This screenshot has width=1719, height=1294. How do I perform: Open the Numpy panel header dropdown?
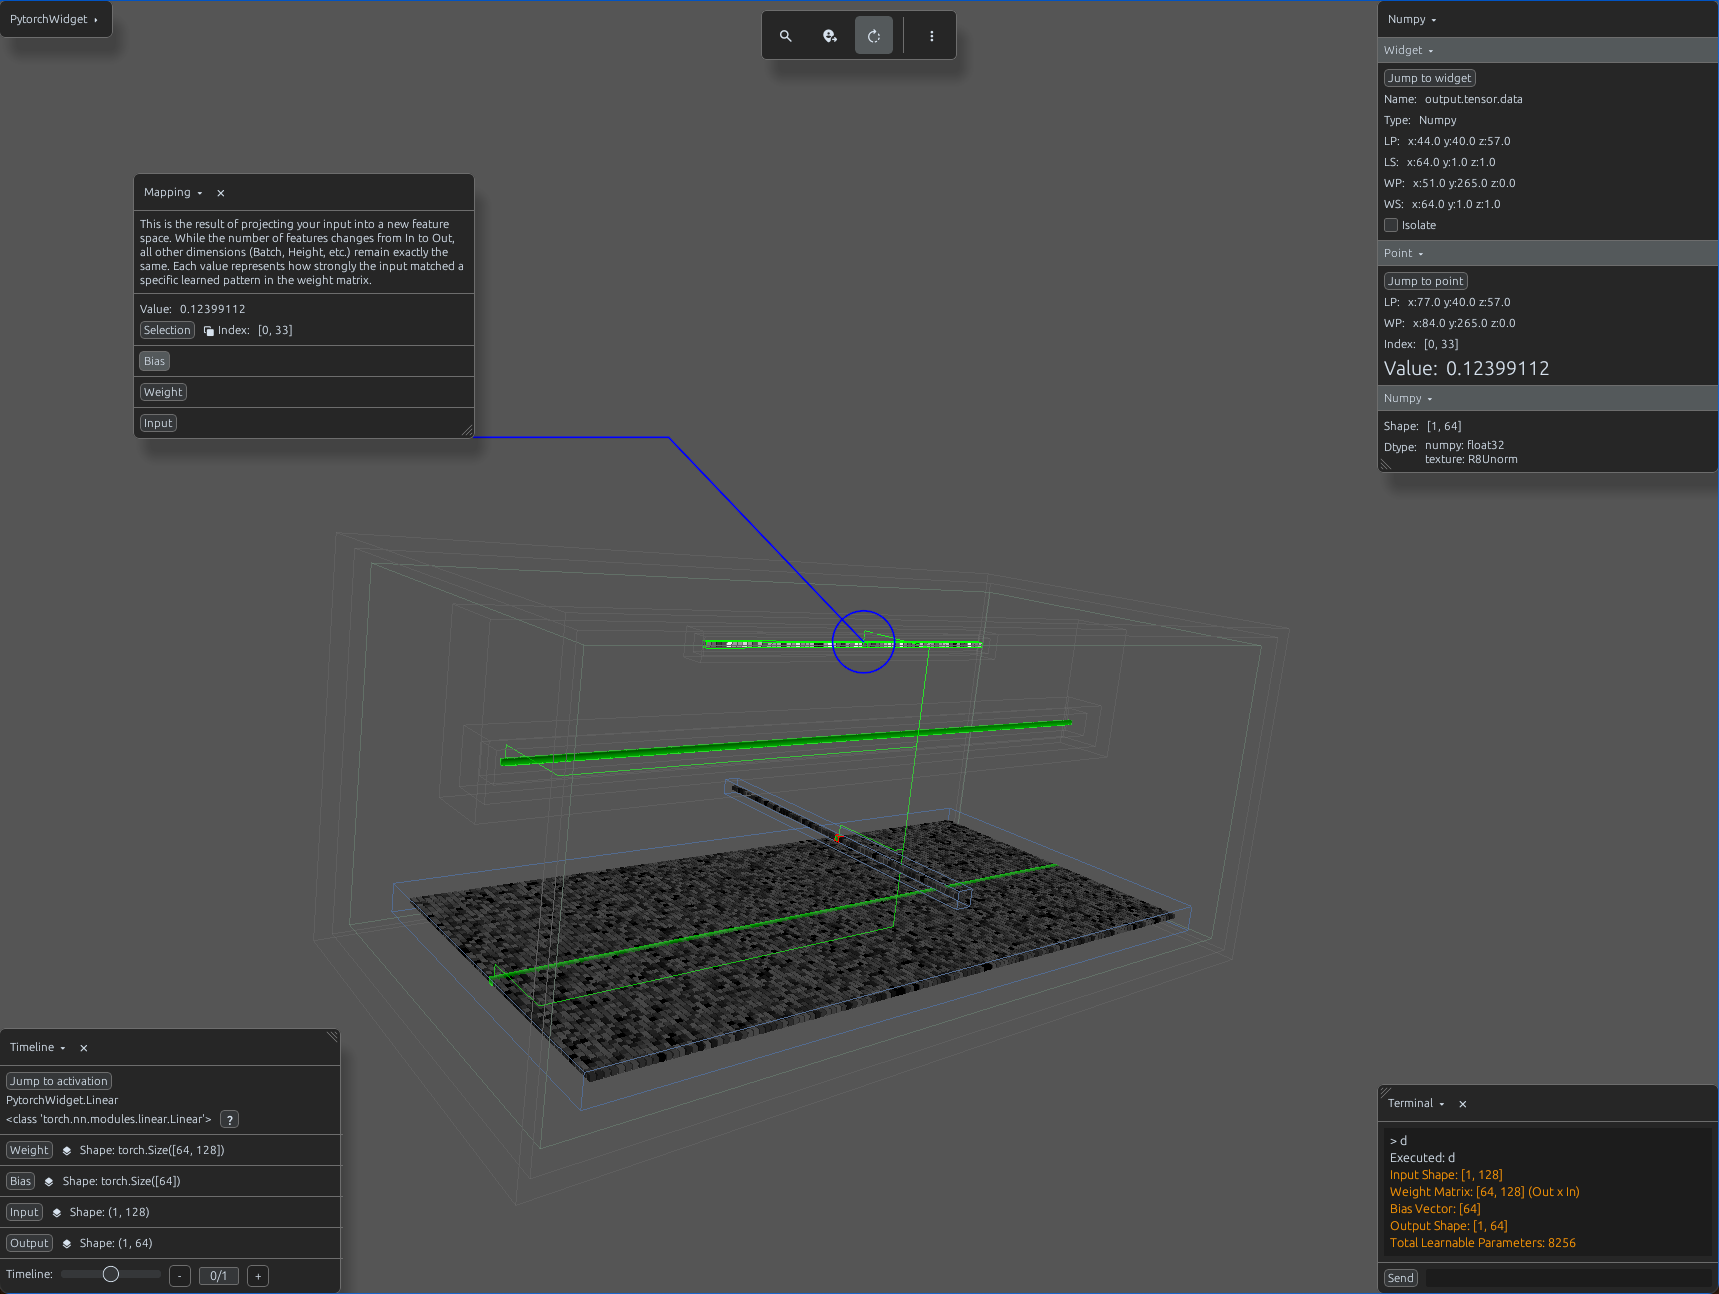click(x=1412, y=20)
